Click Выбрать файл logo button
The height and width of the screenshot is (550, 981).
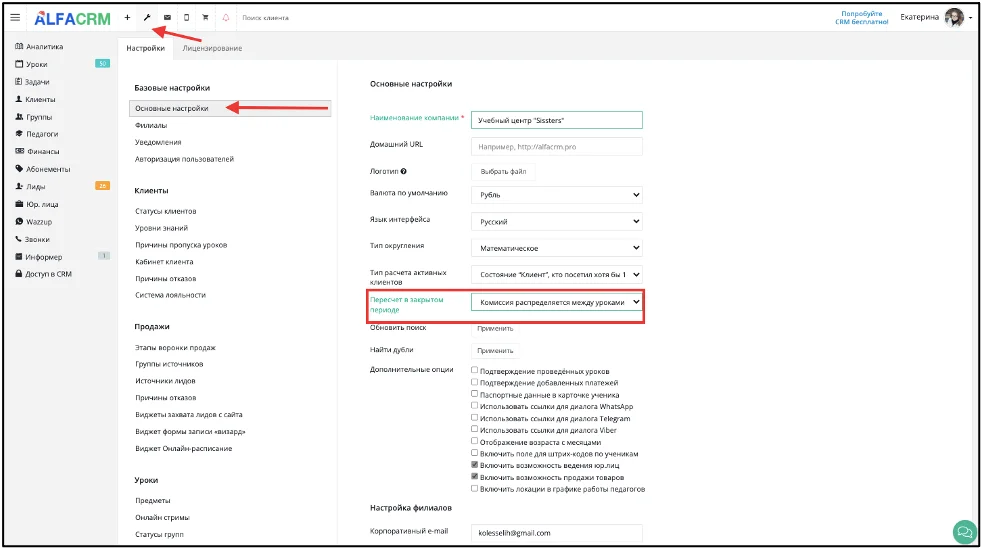pyautogui.click(x=503, y=171)
